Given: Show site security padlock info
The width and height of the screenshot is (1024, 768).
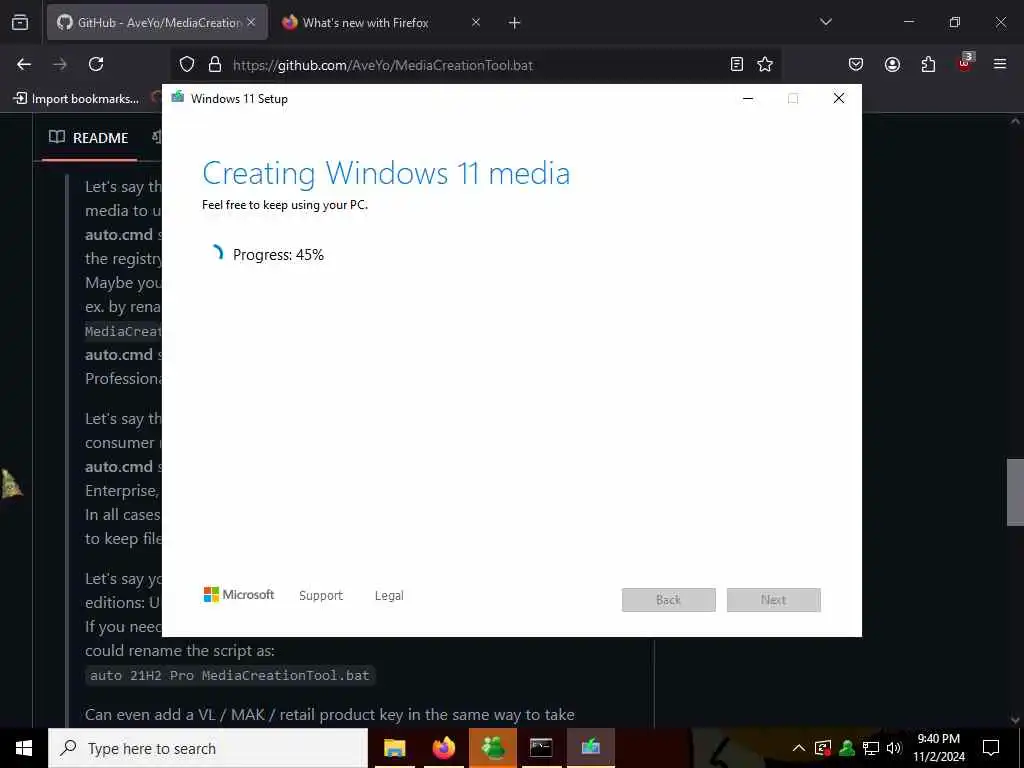Looking at the screenshot, I should pos(215,65).
